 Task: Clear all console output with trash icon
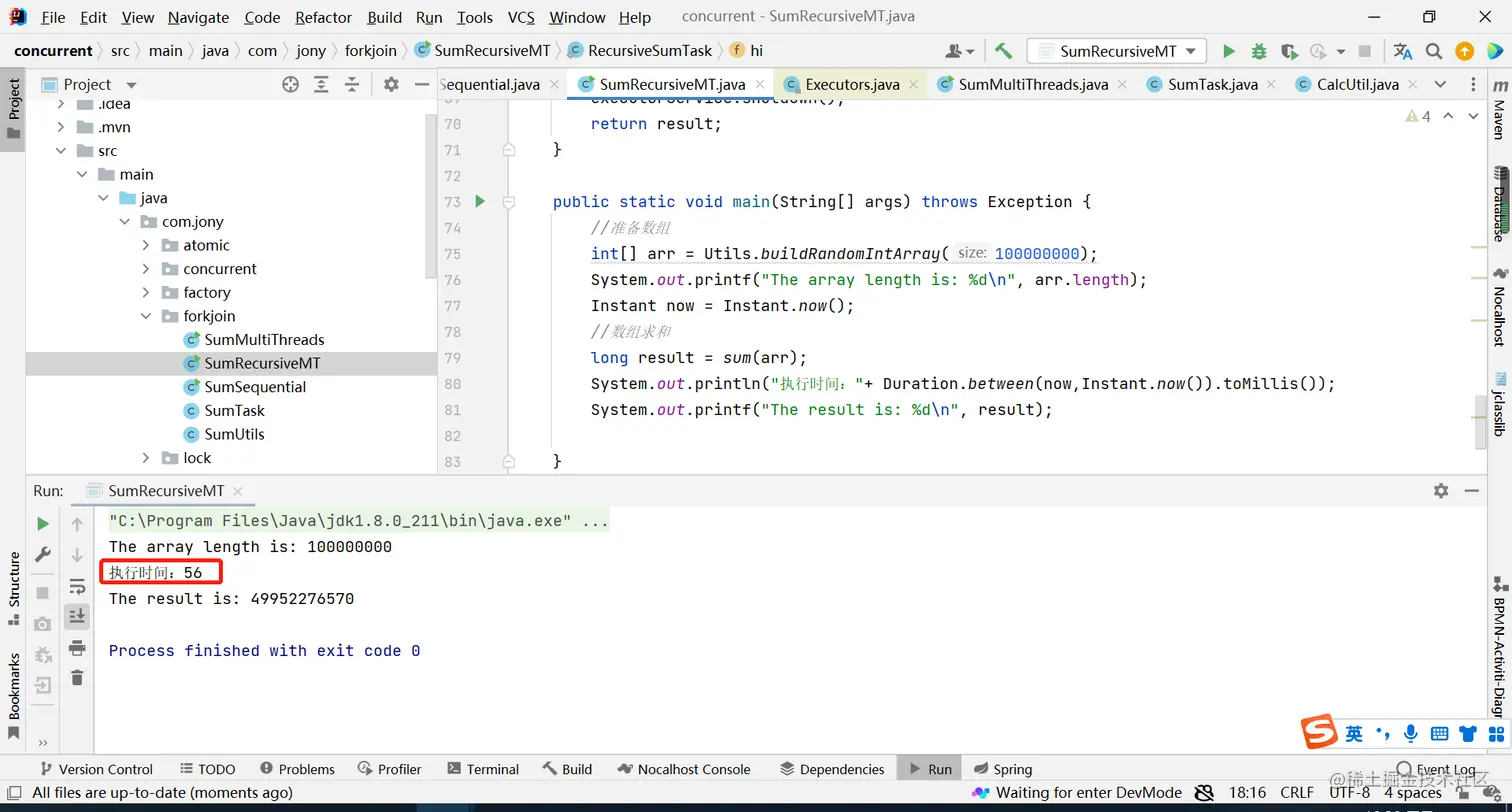tap(77, 678)
